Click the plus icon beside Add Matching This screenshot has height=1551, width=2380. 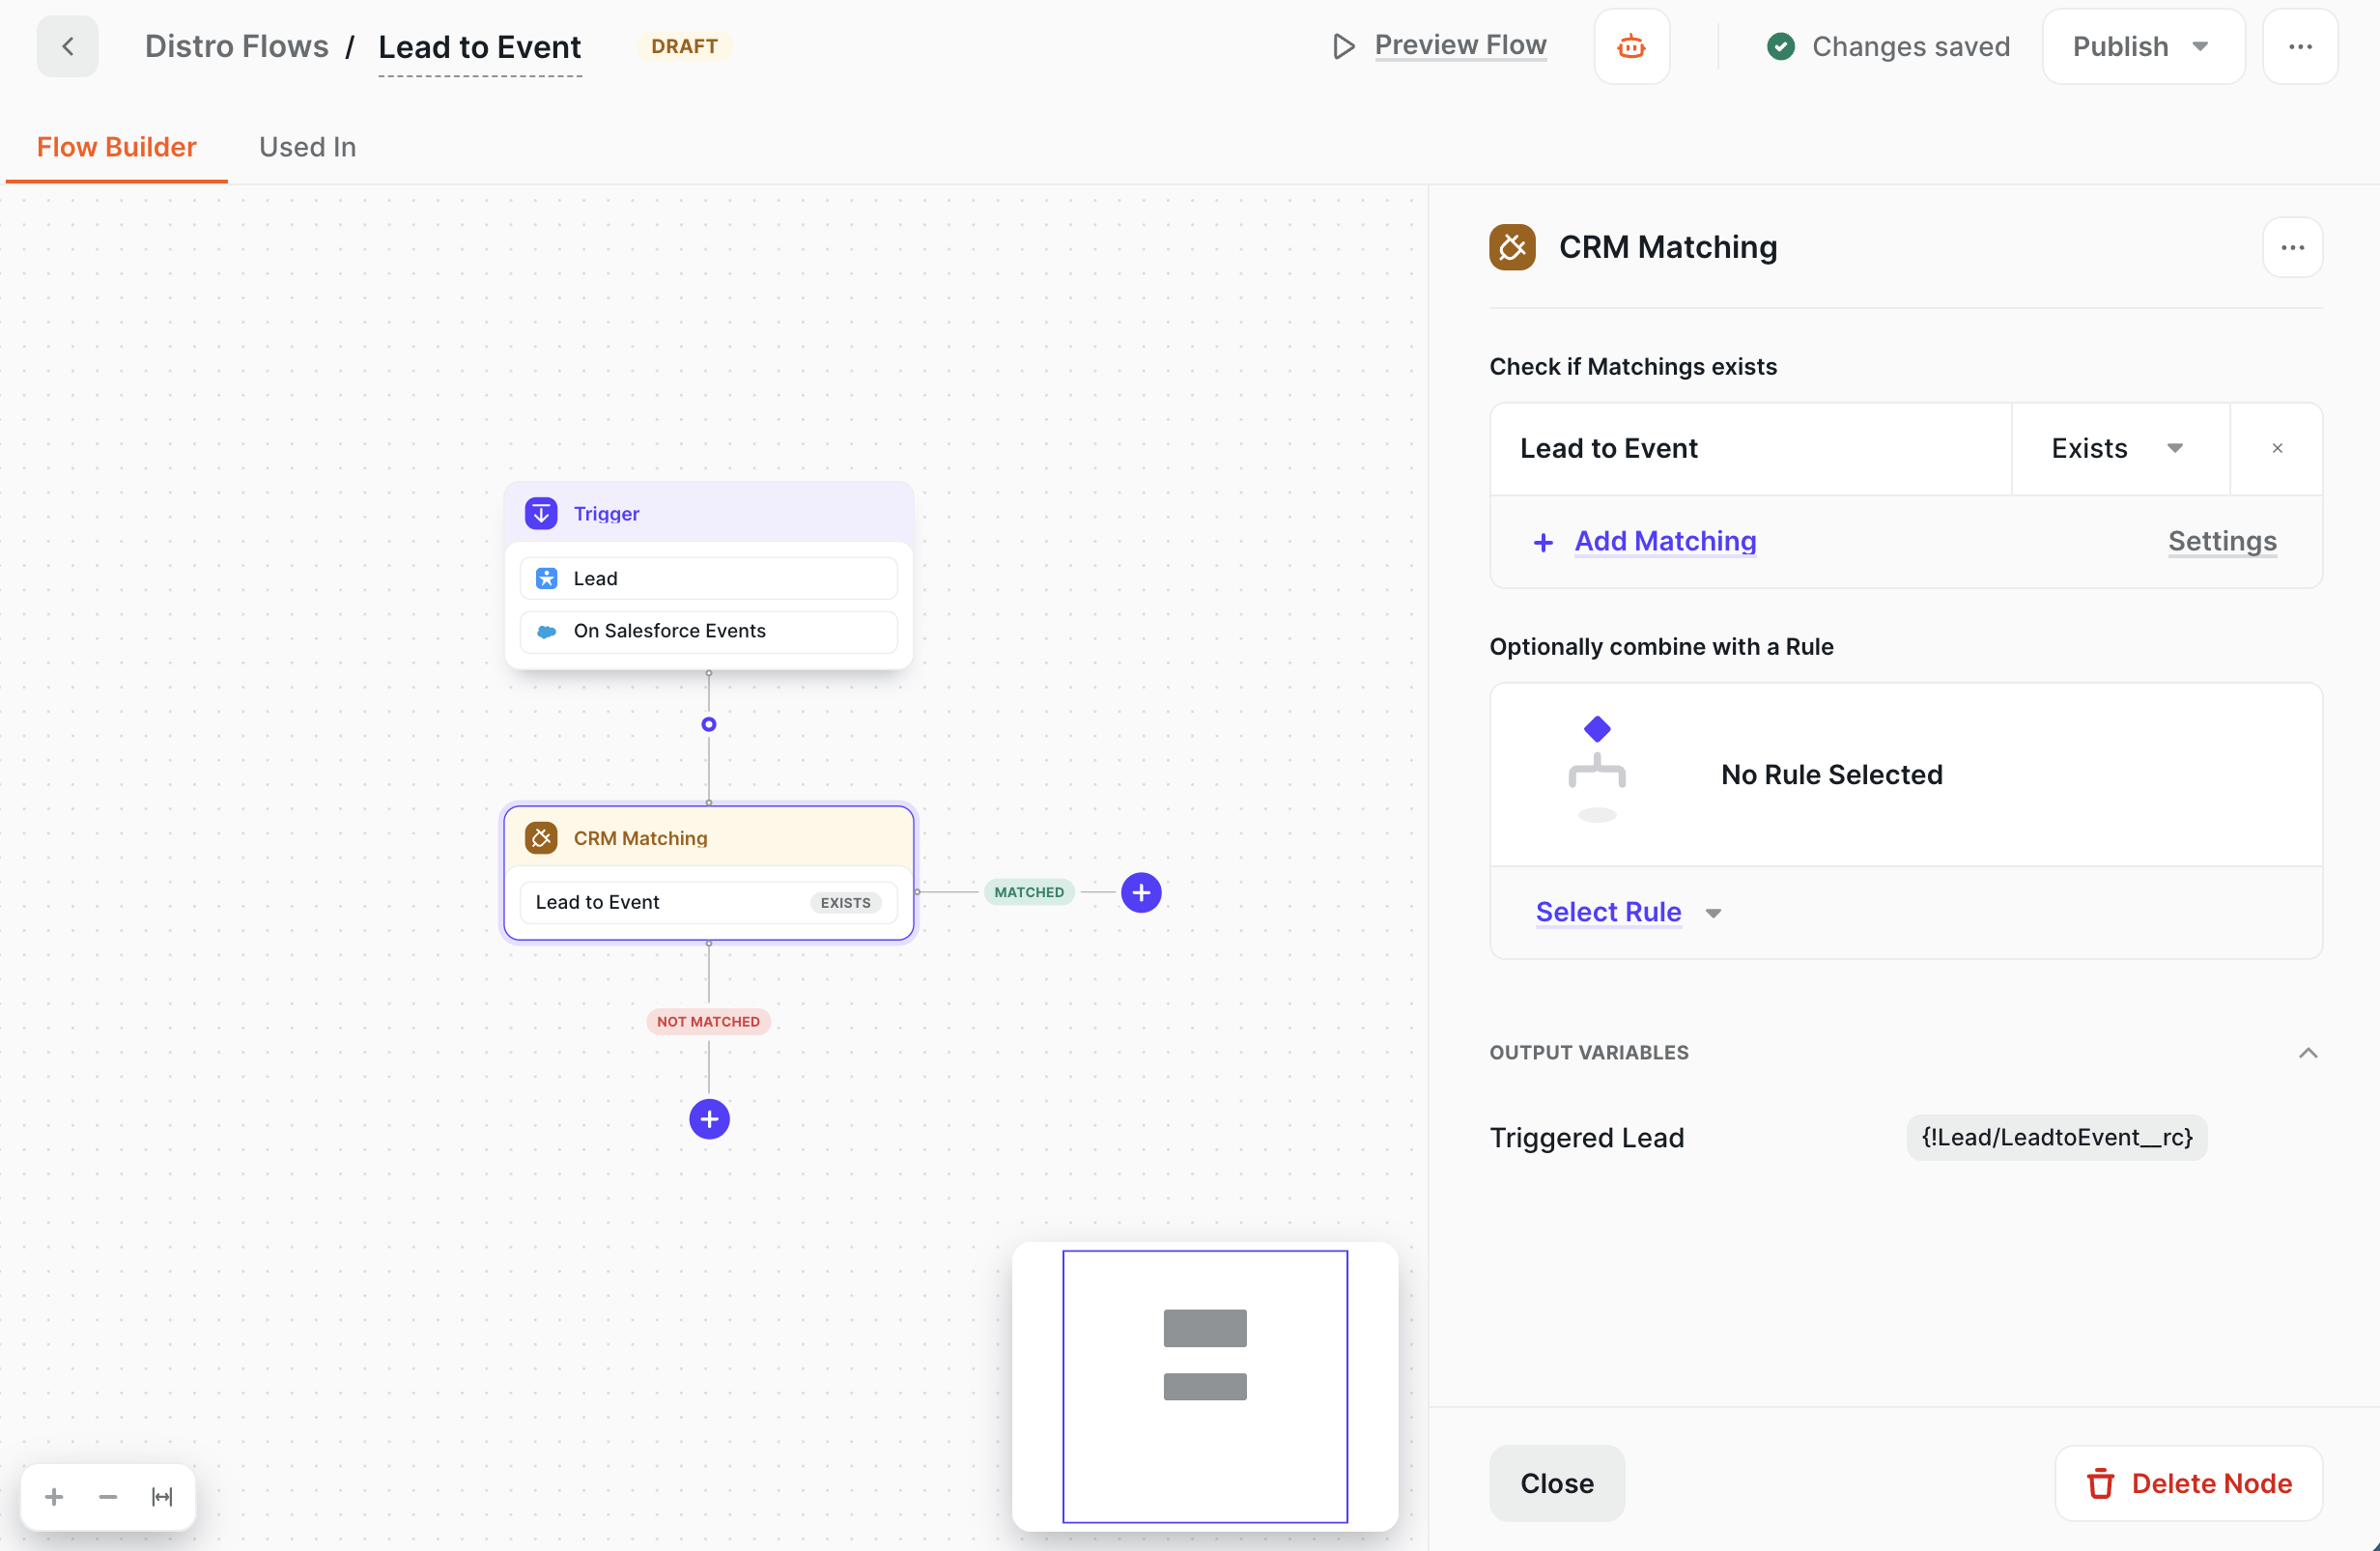coord(1543,541)
